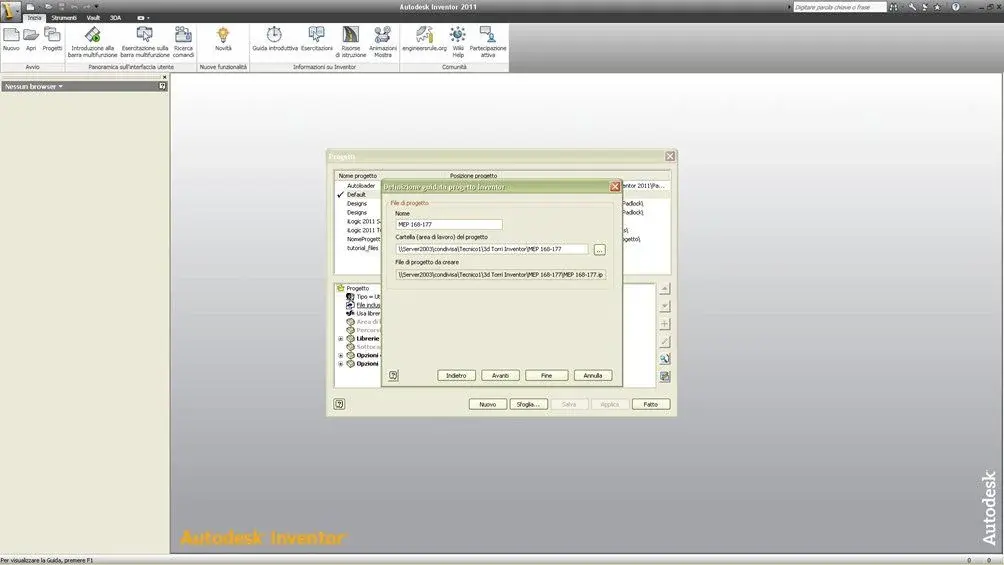Screen dimensions: 1004x565
Task: Click the Indietro button
Action: coord(457,375)
